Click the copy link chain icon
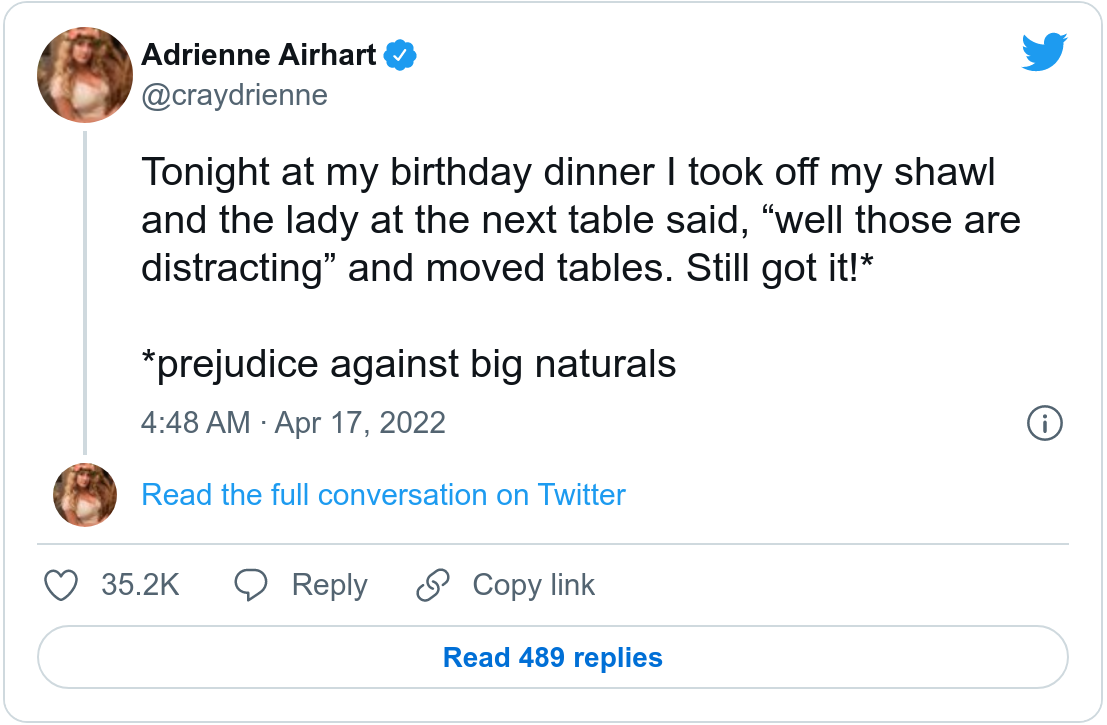The image size is (1107, 725). [x=432, y=585]
